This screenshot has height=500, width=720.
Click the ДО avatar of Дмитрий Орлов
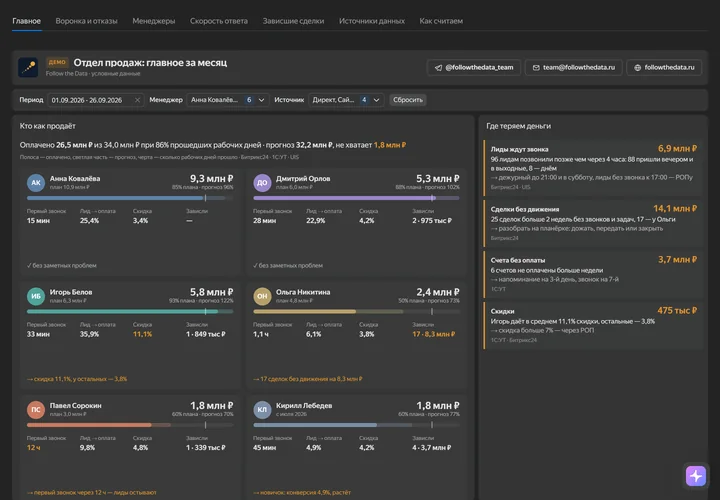point(262,183)
